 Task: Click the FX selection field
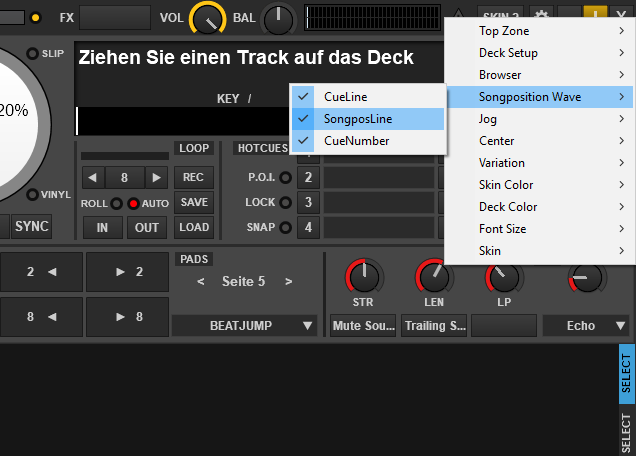click(115, 17)
